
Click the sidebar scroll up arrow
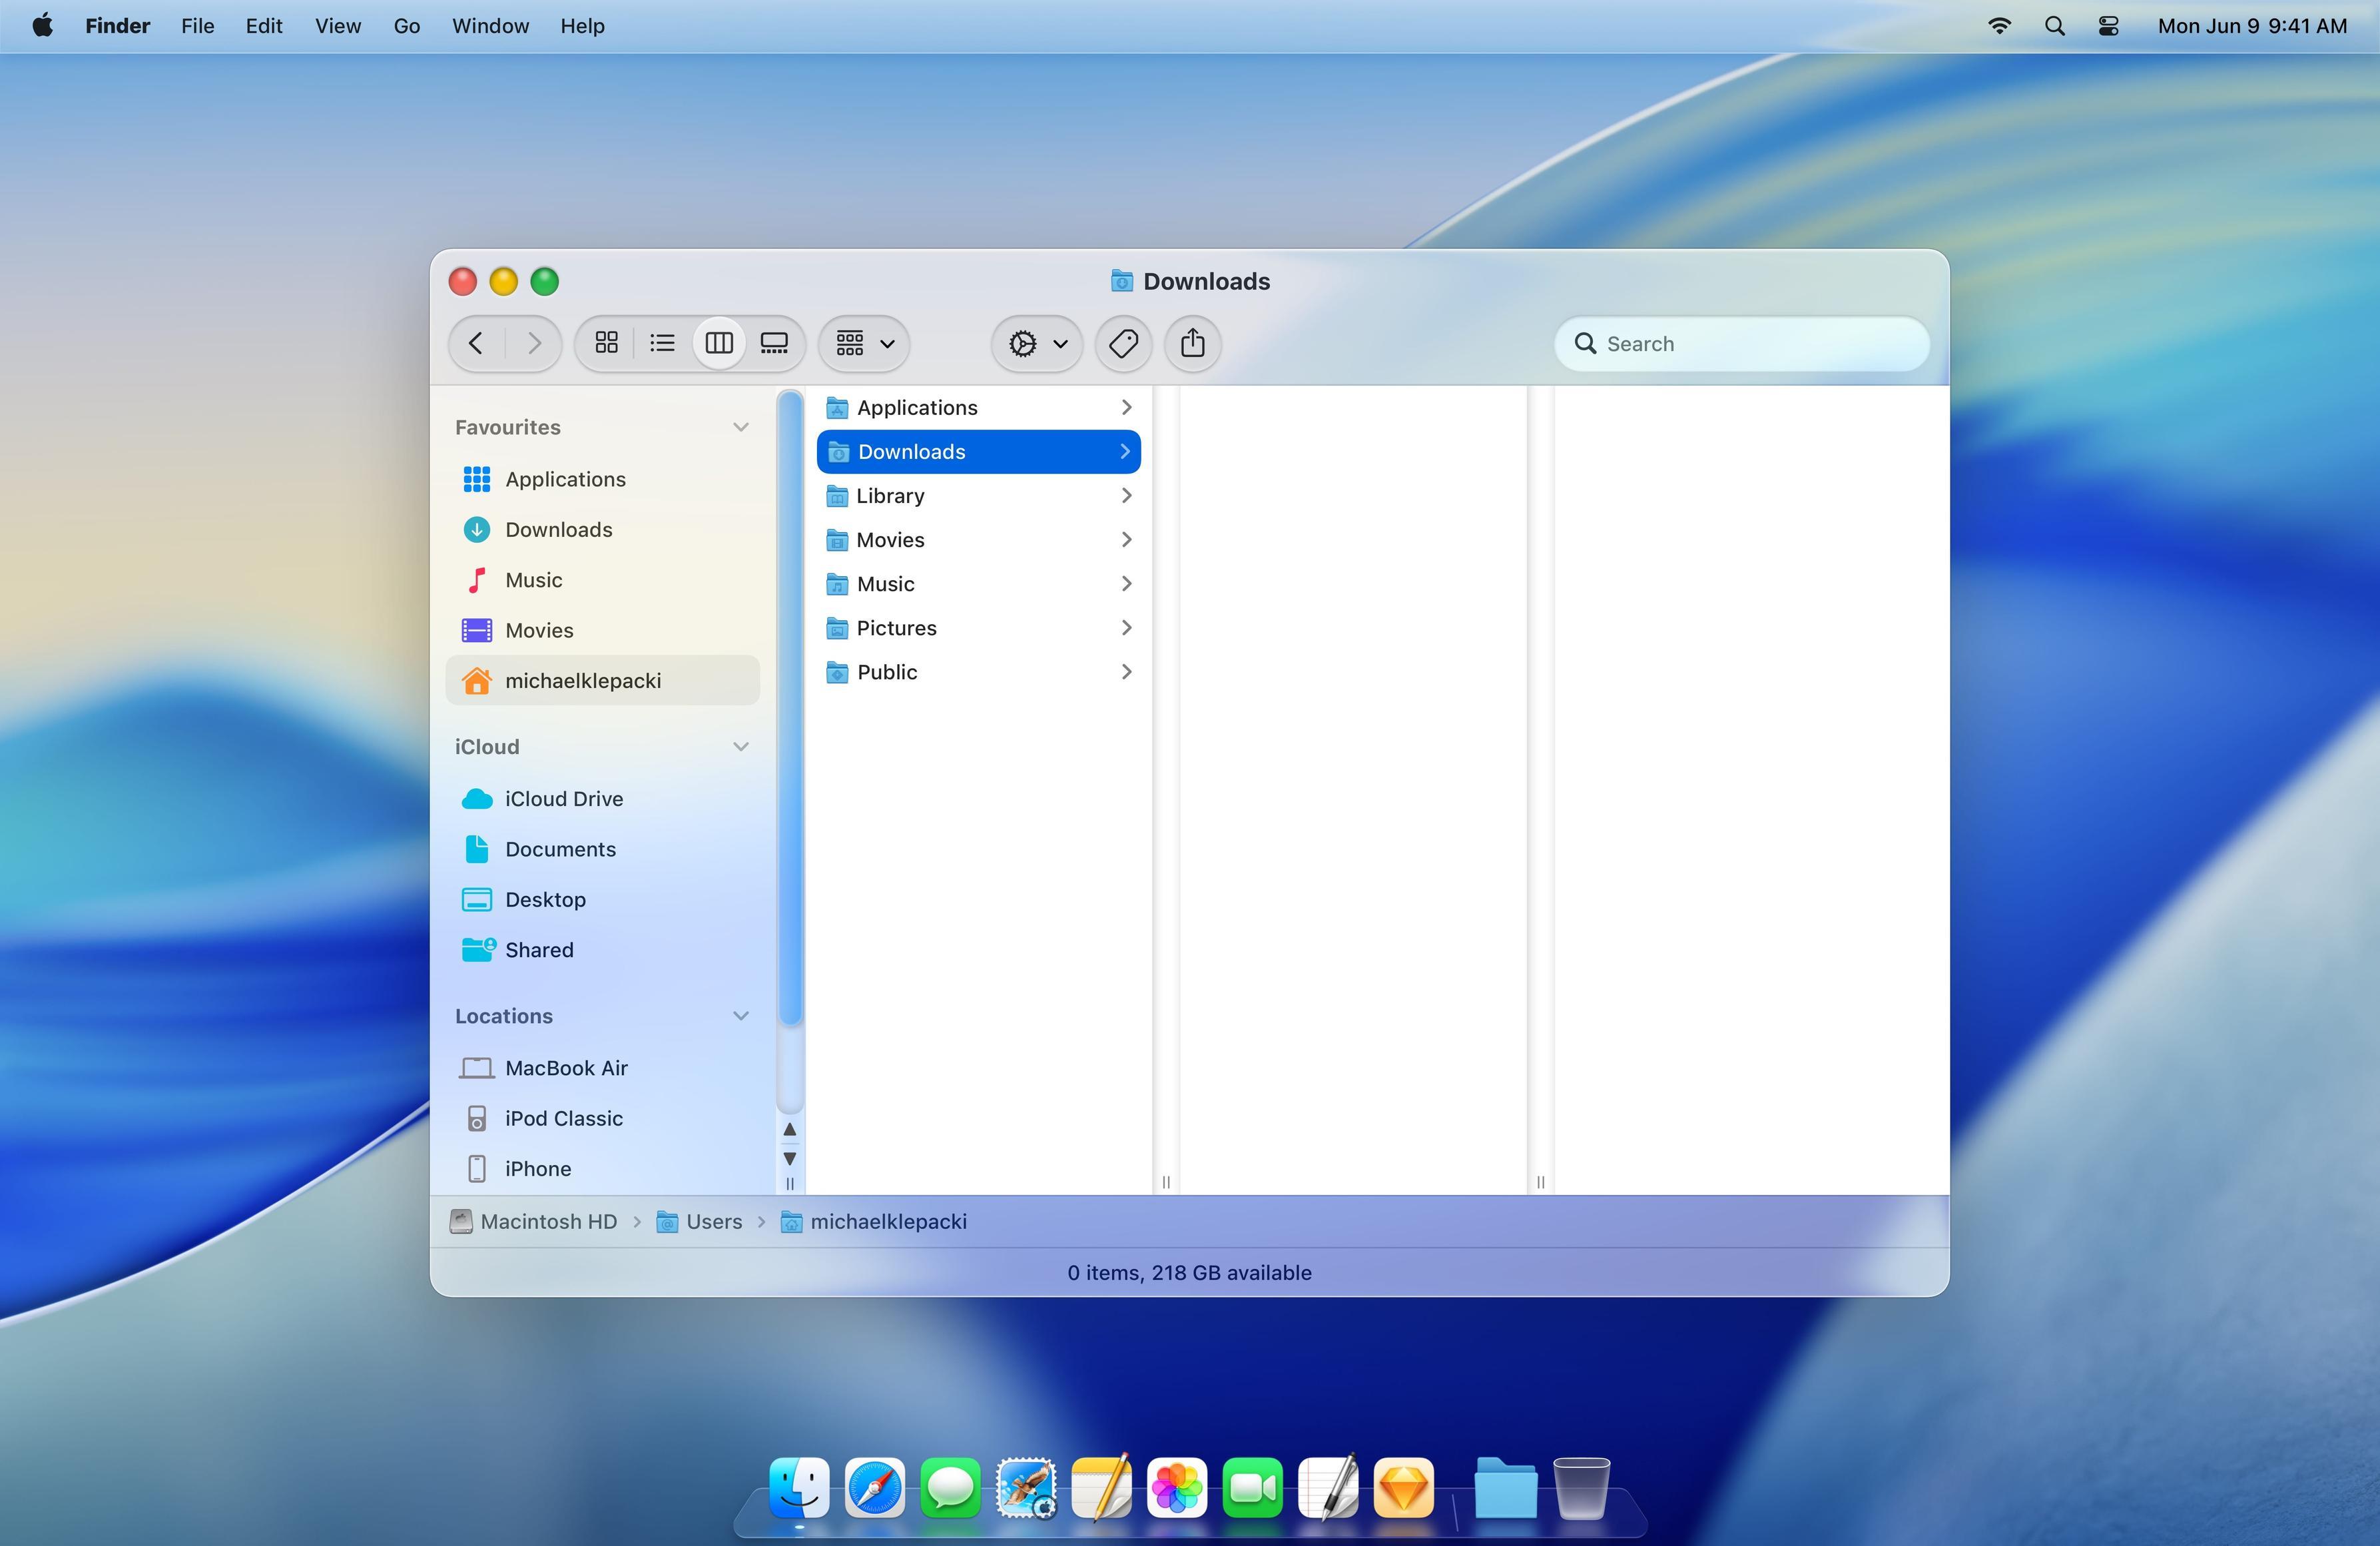pos(790,1129)
